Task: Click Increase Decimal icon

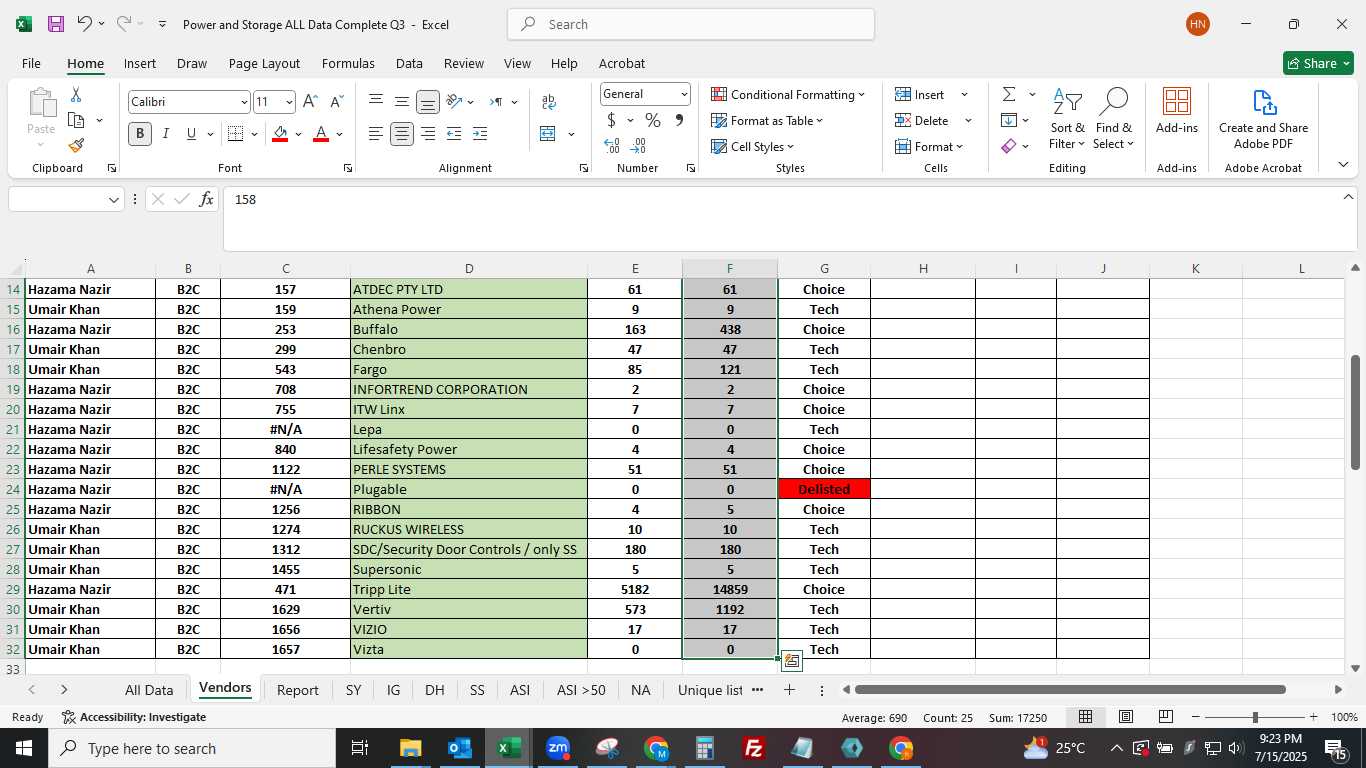Action: (x=611, y=146)
